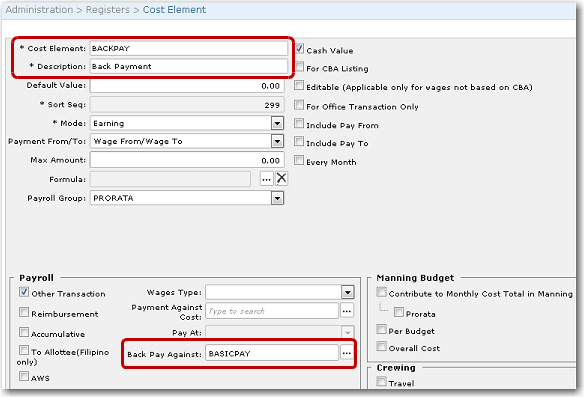The width and height of the screenshot is (584, 397).
Task: Open the Payment From/To dropdown
Action: 277,141
